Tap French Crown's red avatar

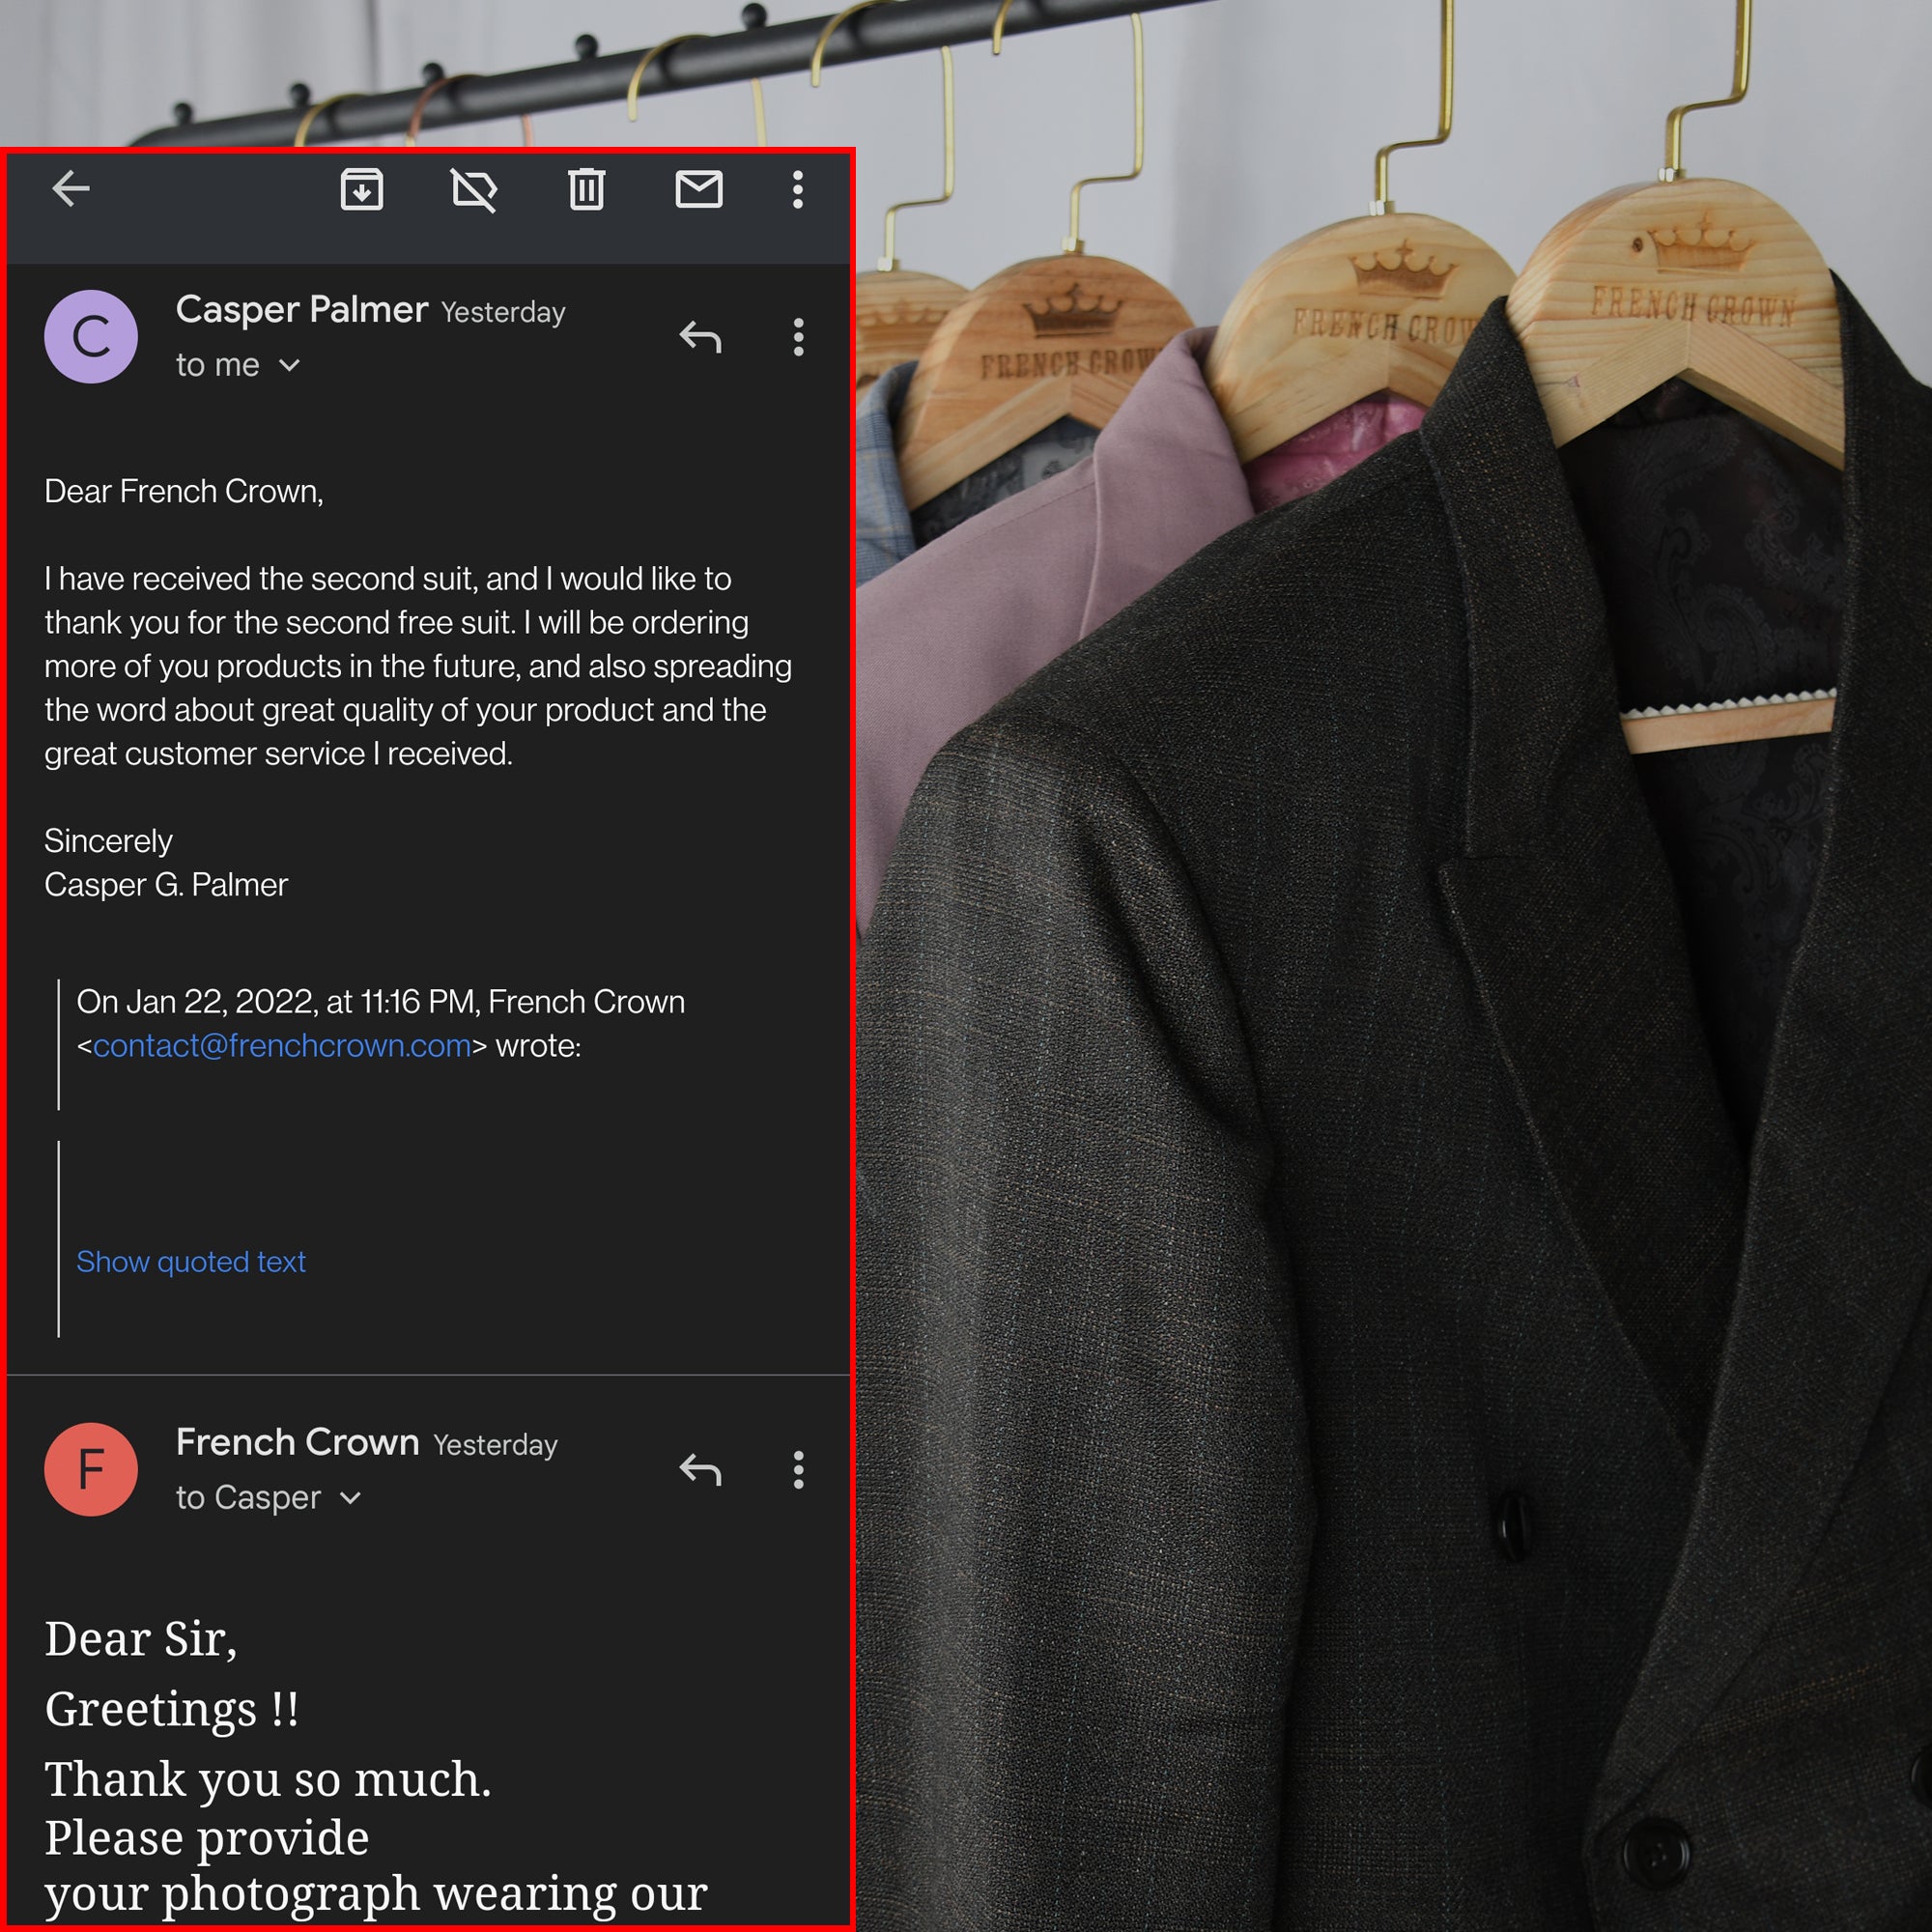pos(91,1469)
